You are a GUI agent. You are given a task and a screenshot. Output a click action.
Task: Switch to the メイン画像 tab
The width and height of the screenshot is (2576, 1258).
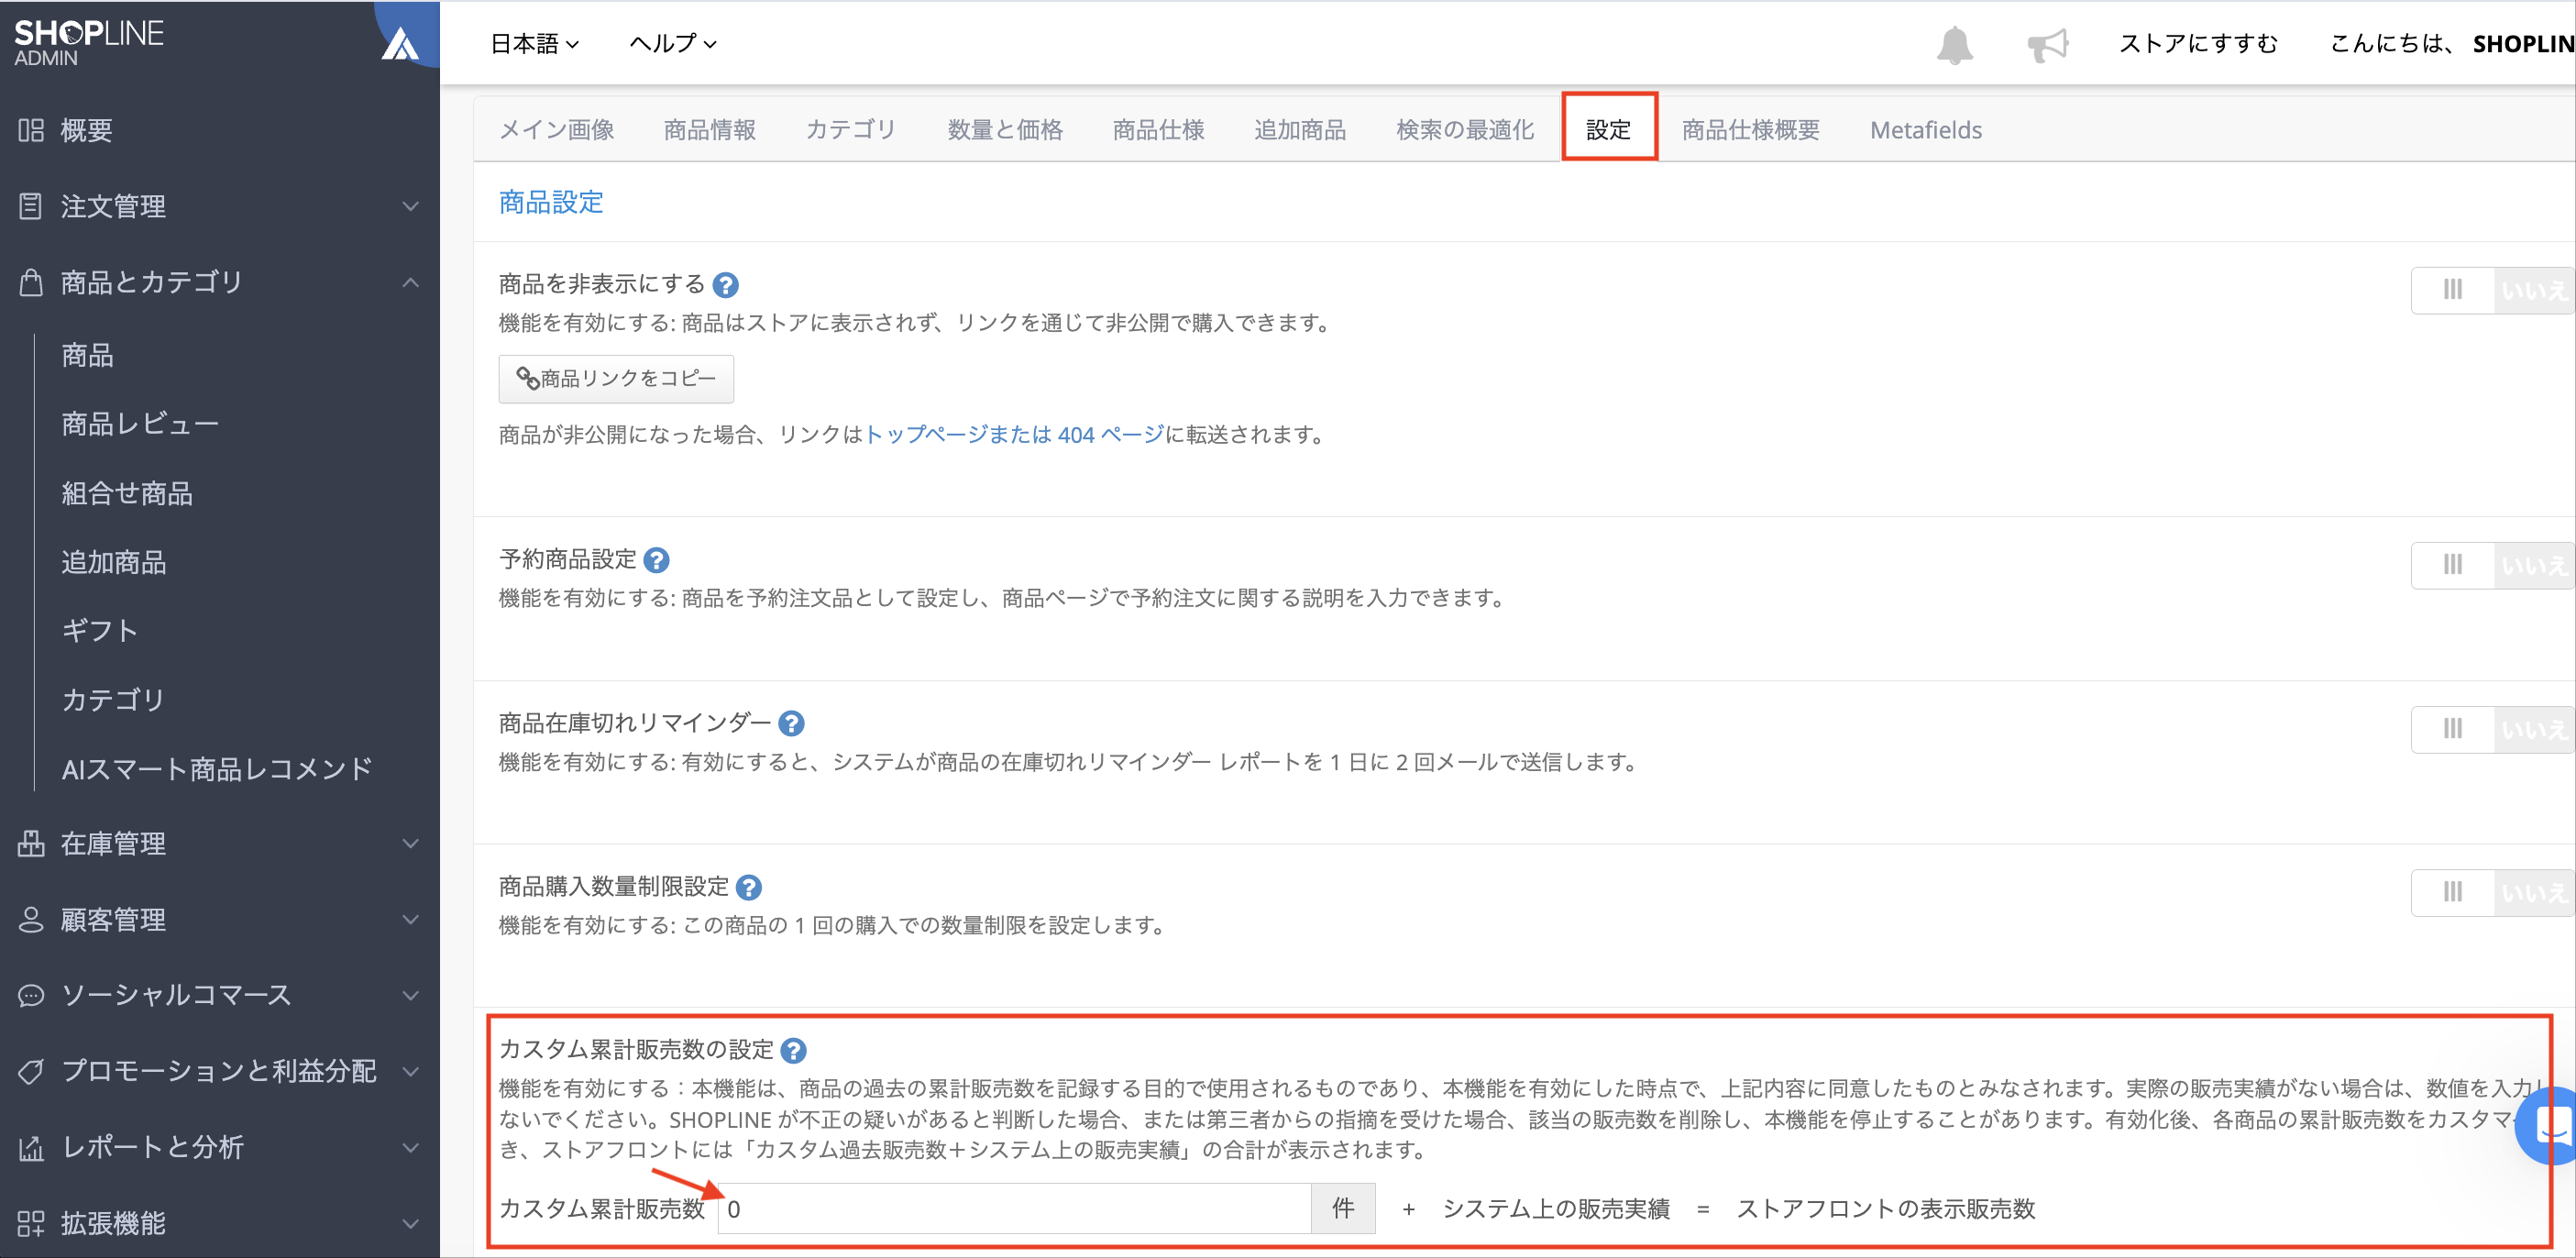click(556, 130)
